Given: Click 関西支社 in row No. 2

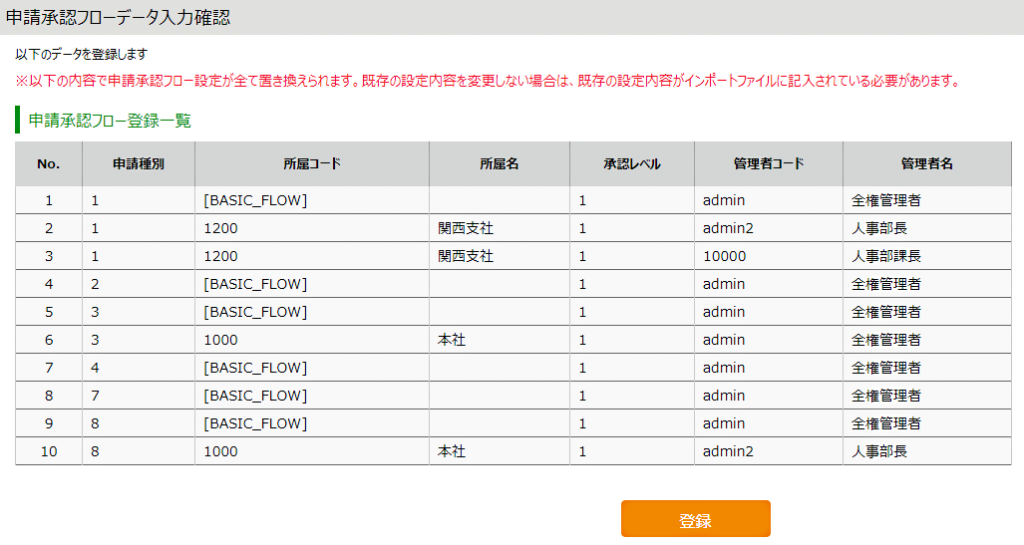Looking at the screenshot, I should coord(465,228).
